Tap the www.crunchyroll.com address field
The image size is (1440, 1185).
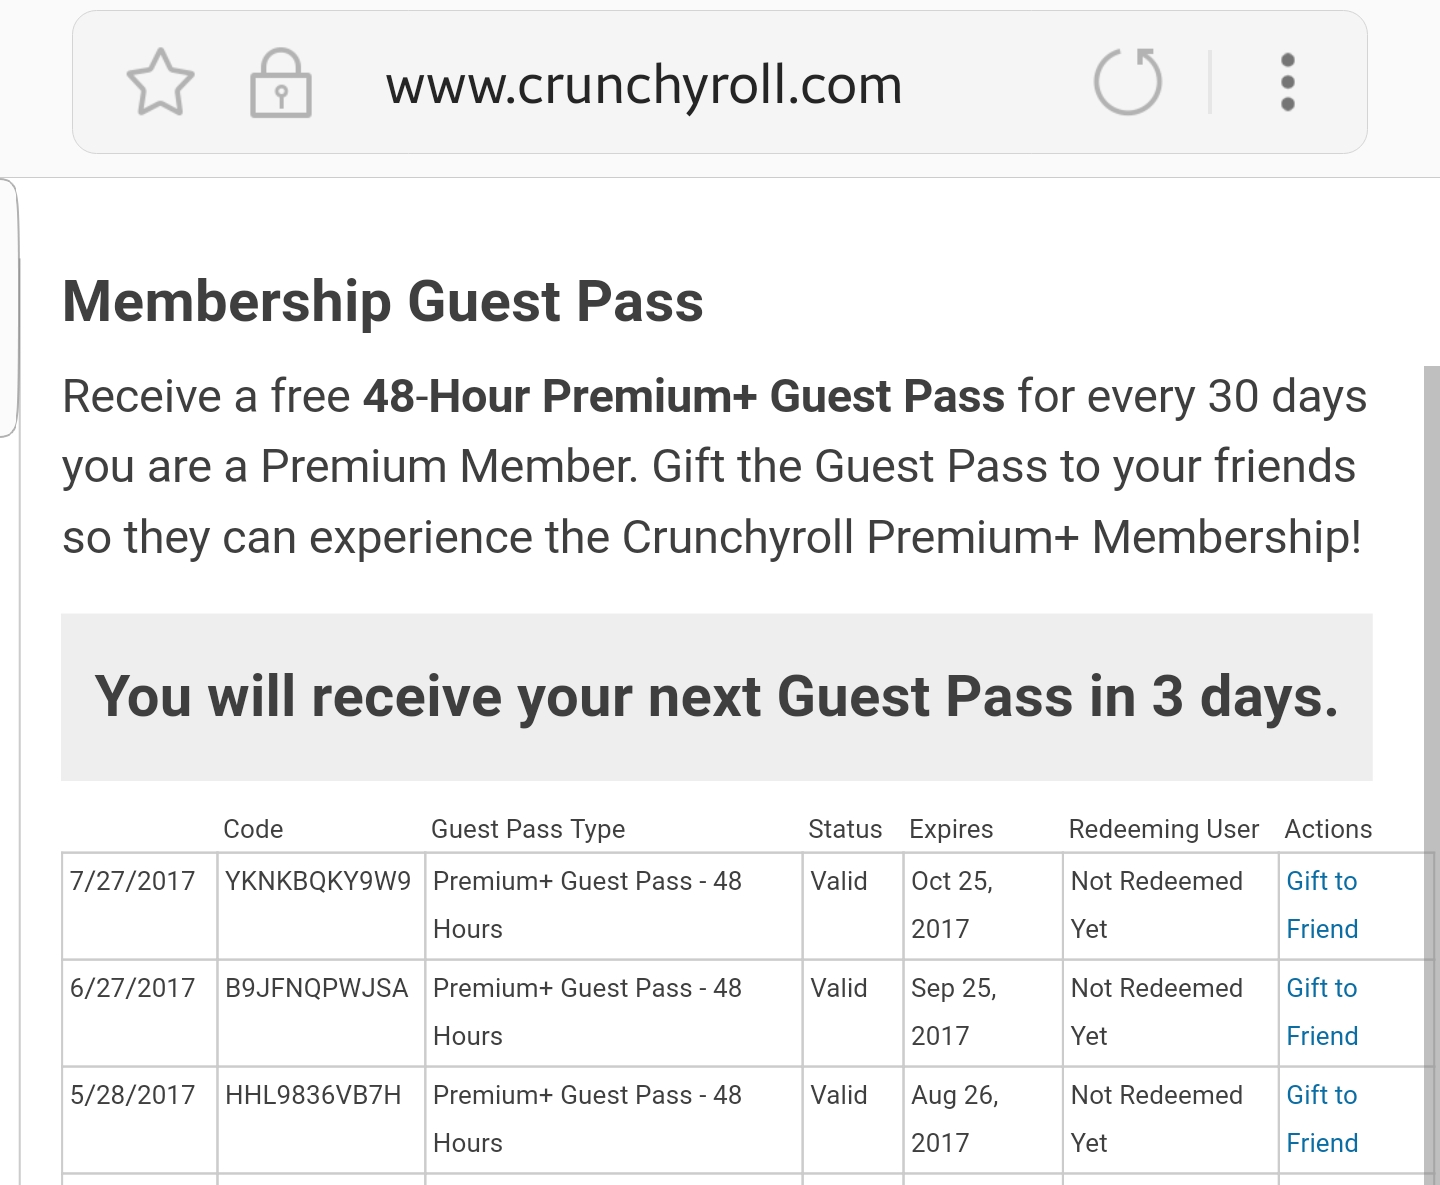point(644,85)
